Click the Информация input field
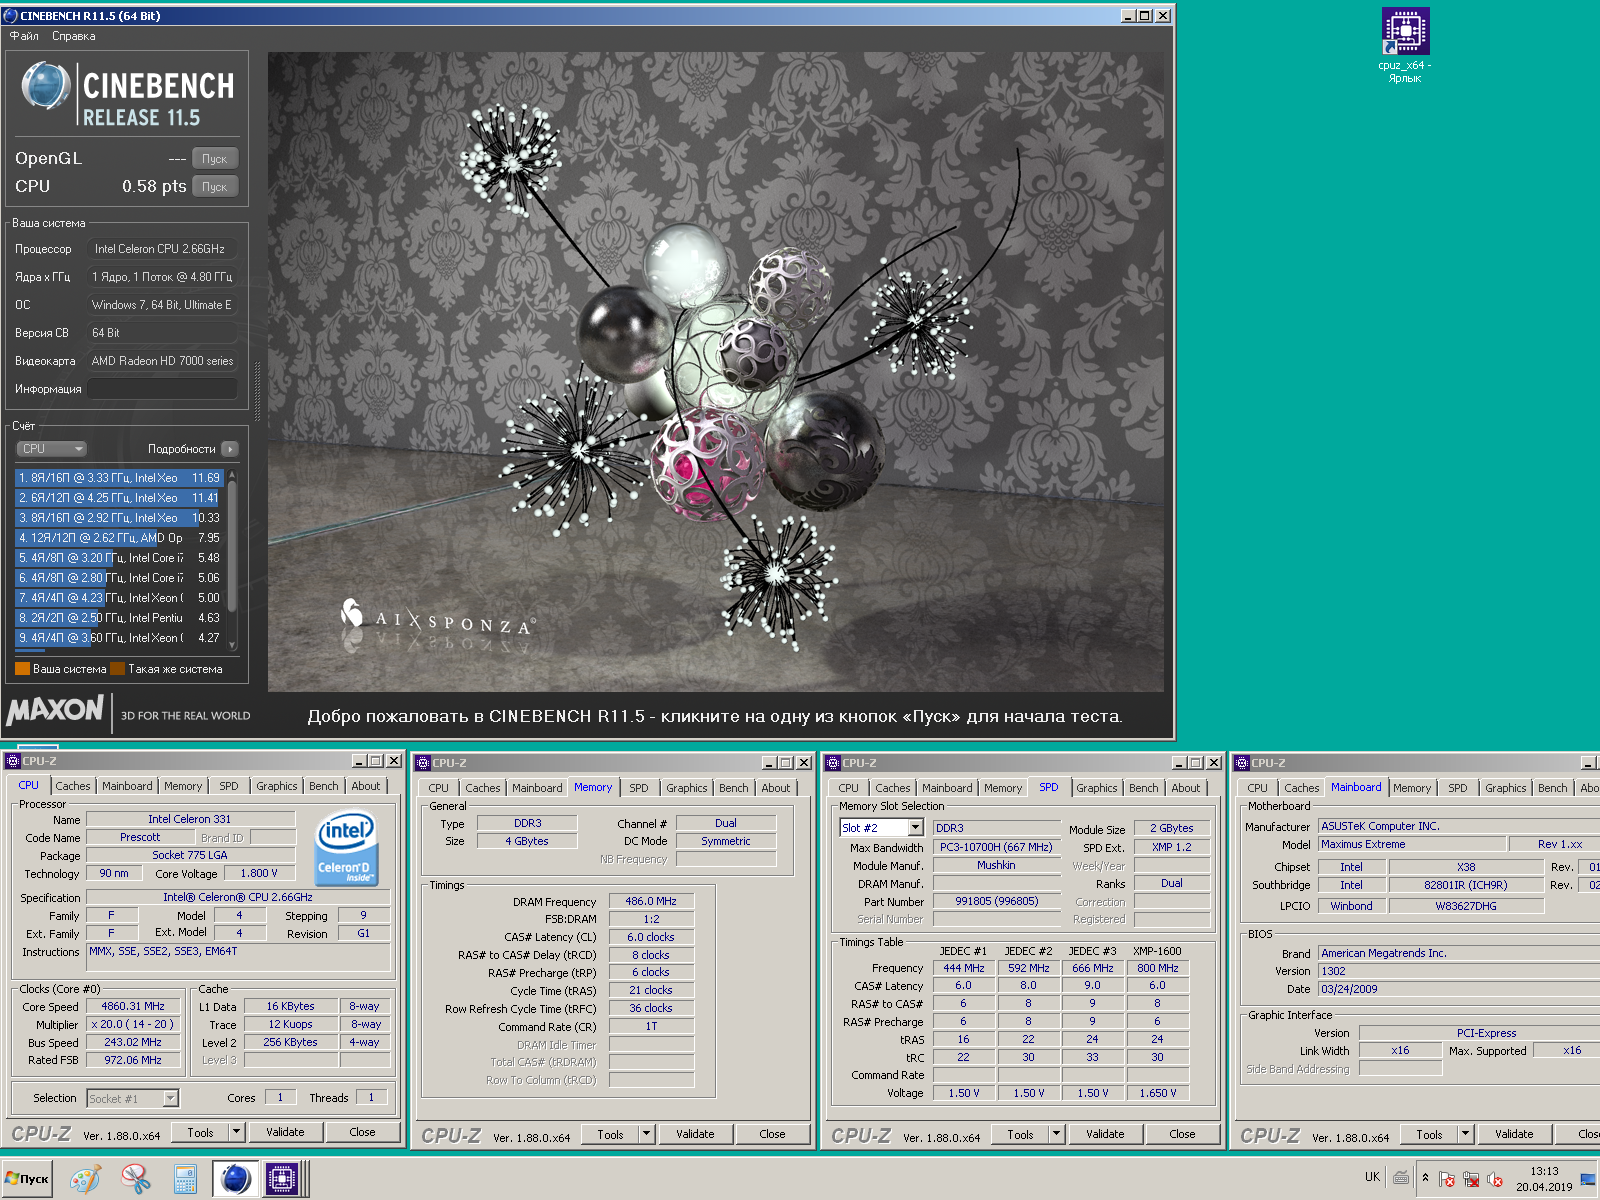Viewport: 1600px width, 1200px height. coord(162,389)
